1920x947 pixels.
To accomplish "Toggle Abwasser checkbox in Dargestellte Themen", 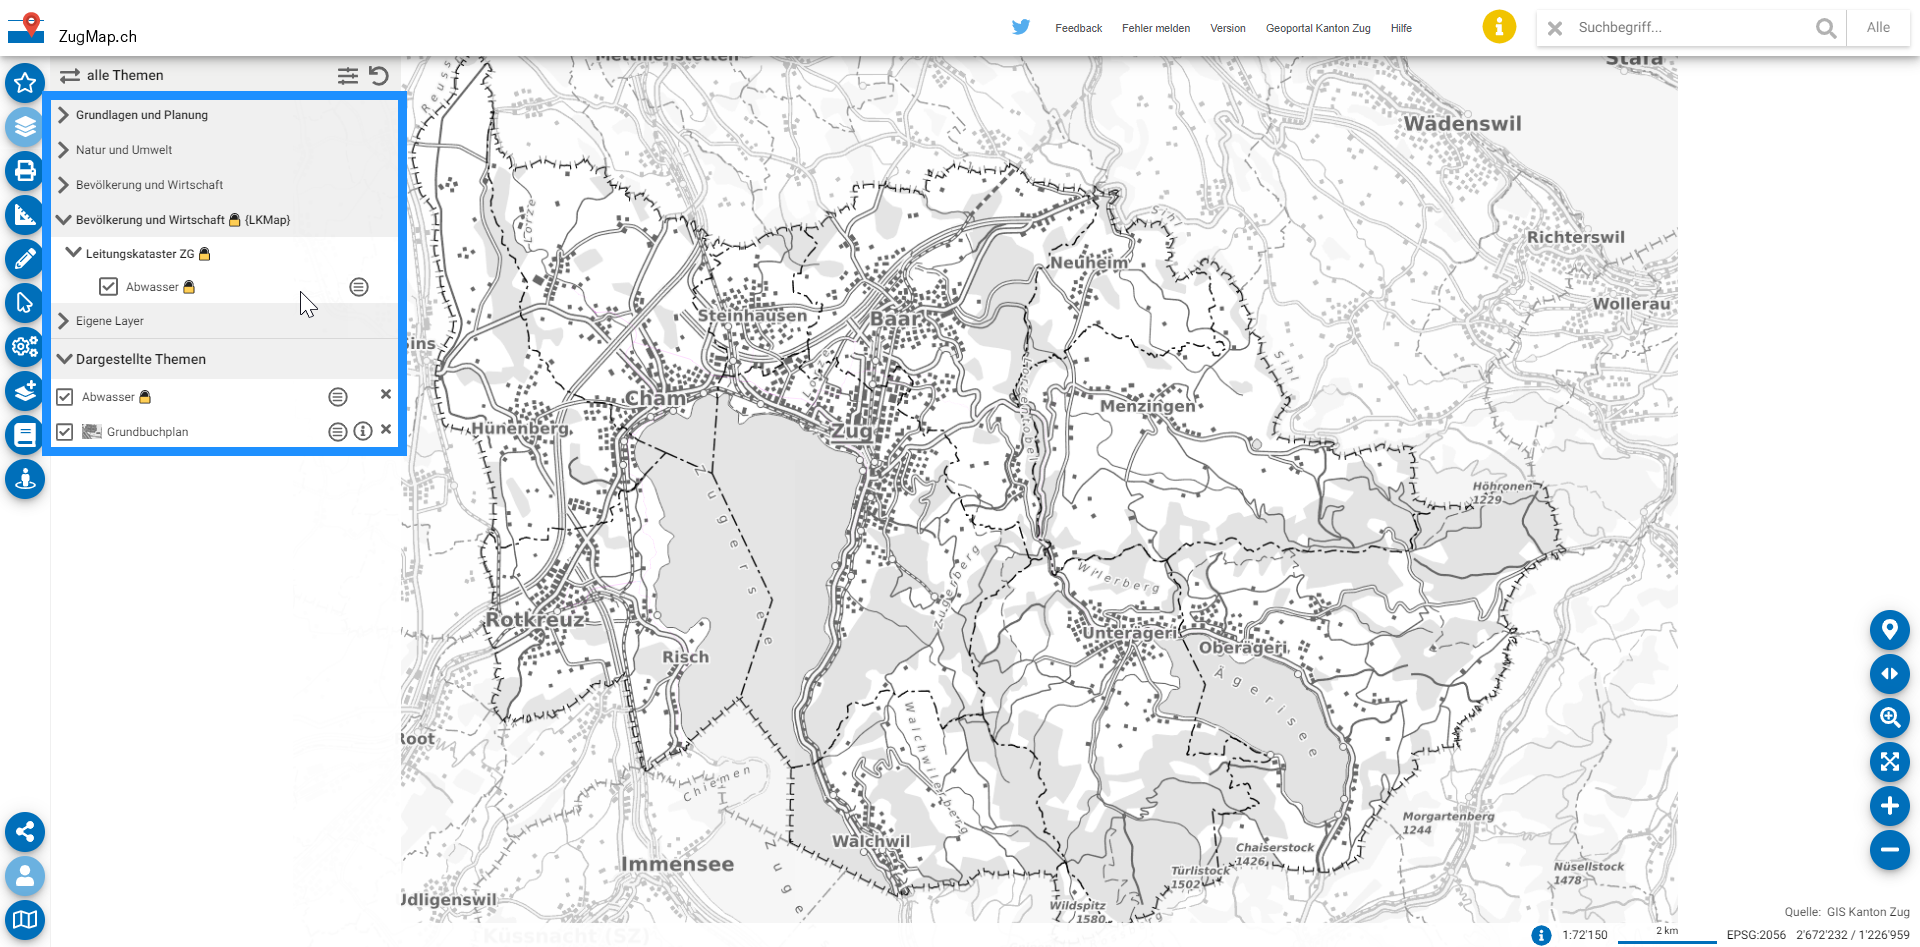I will 65,397.
